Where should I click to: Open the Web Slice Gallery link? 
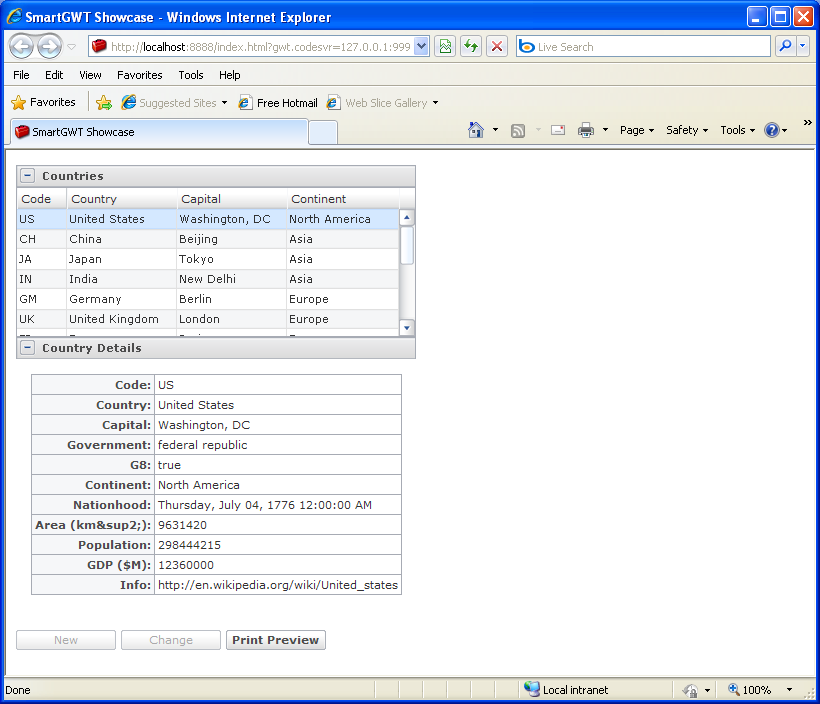[x=382, y=103]
